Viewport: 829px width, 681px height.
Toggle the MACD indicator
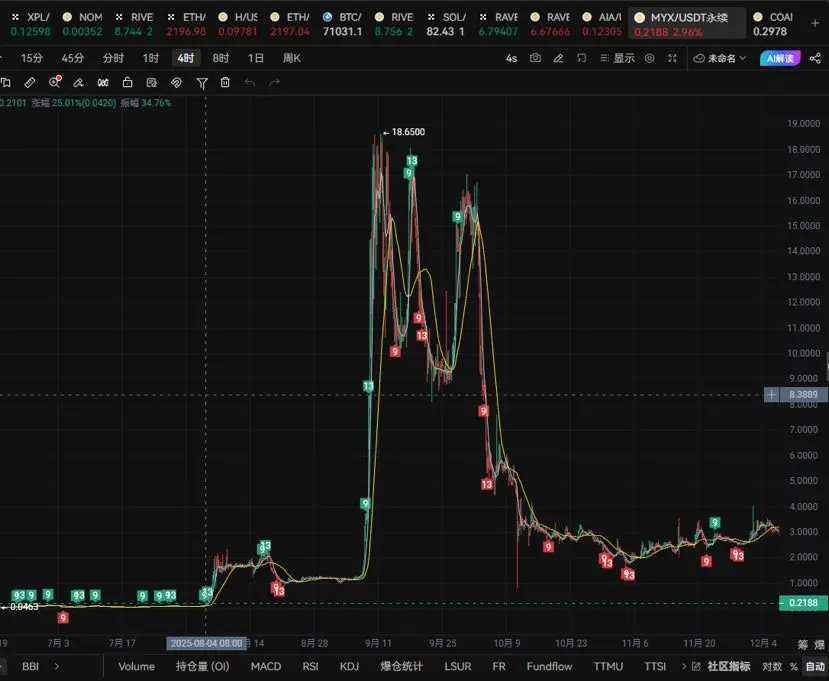(265, 666)
